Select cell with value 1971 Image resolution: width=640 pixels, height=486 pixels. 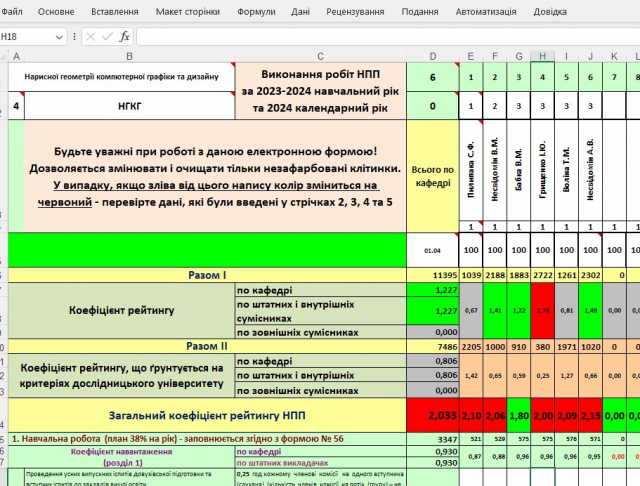click(567, 346)
